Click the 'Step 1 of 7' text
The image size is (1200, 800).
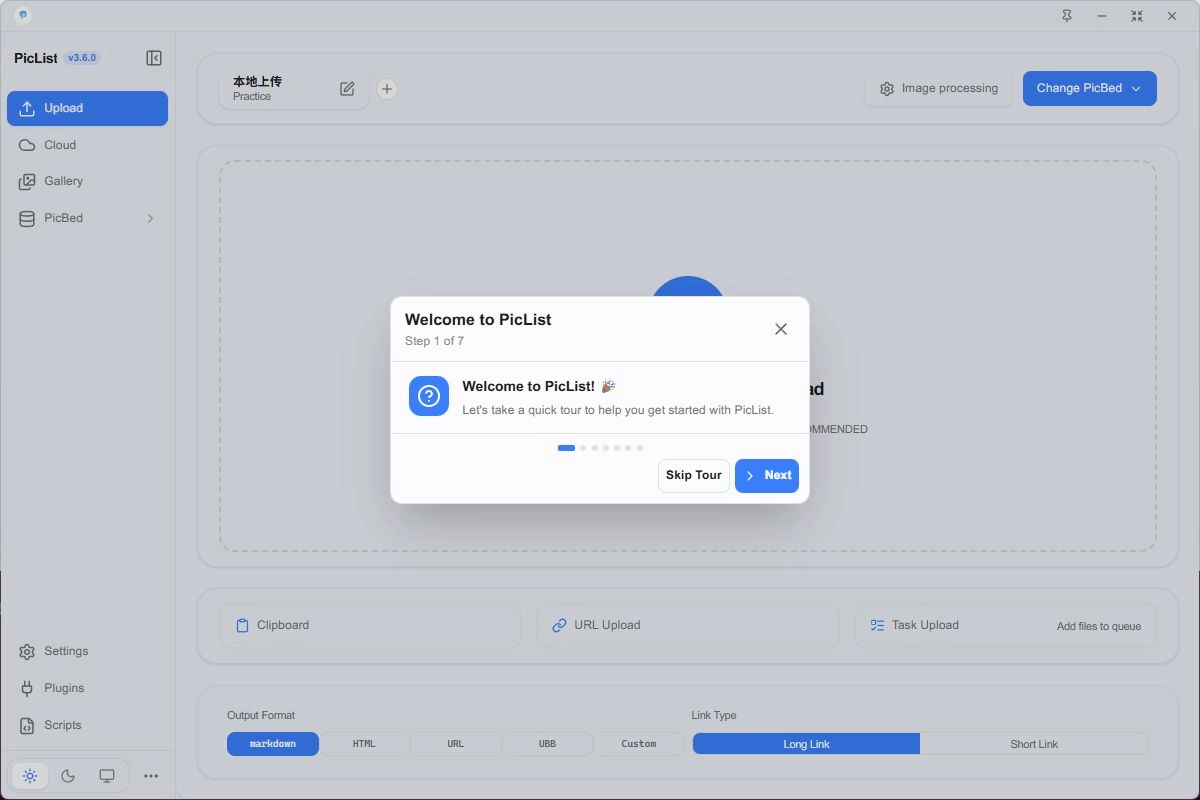pyautogui.click(x=434, y=341)
